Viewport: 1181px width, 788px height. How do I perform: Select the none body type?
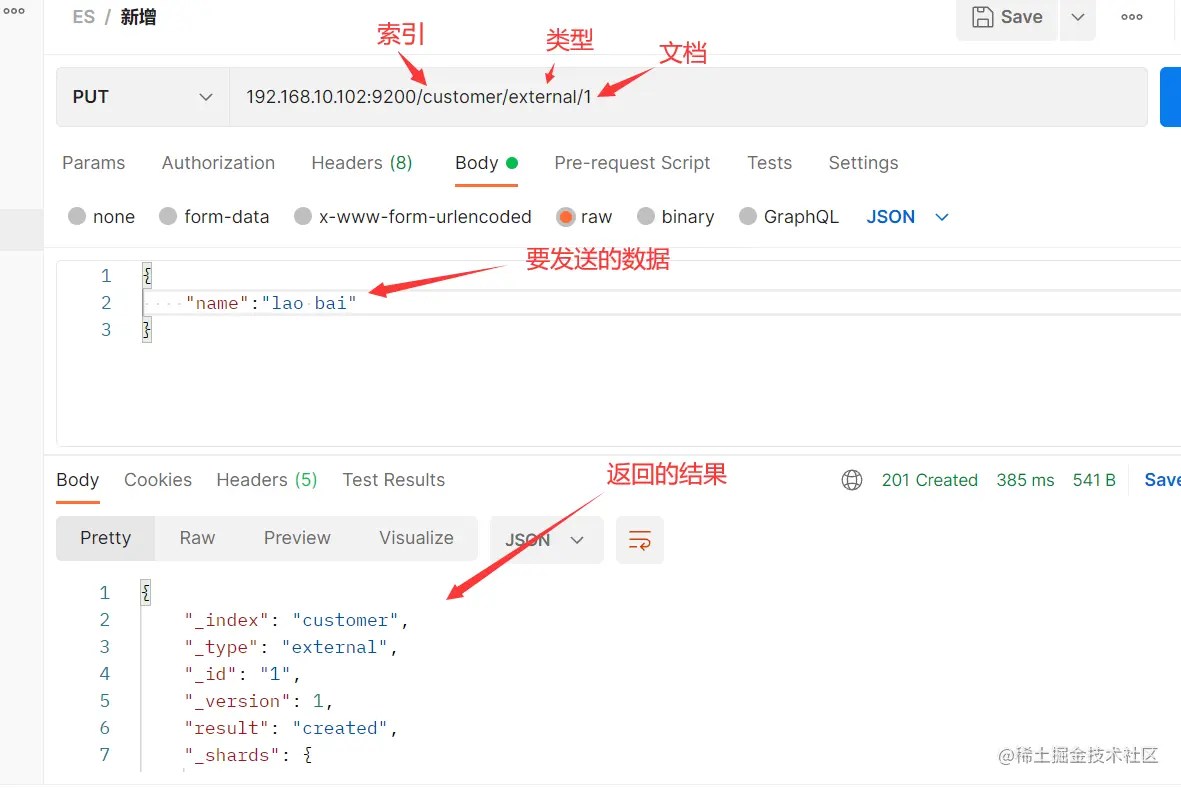(x=101, y=217)
